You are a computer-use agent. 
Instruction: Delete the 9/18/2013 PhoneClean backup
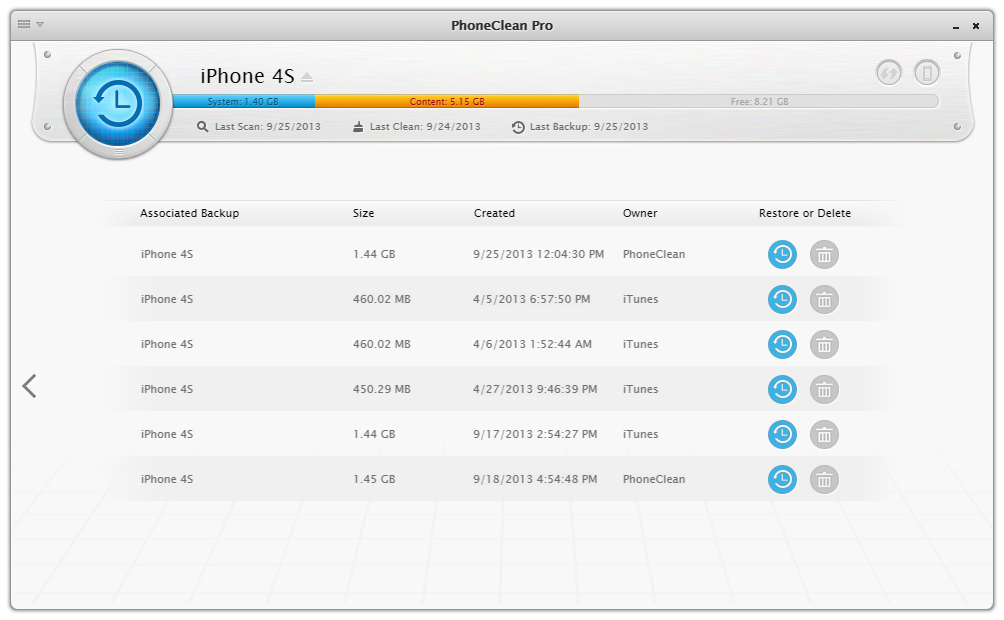(824, 479)
